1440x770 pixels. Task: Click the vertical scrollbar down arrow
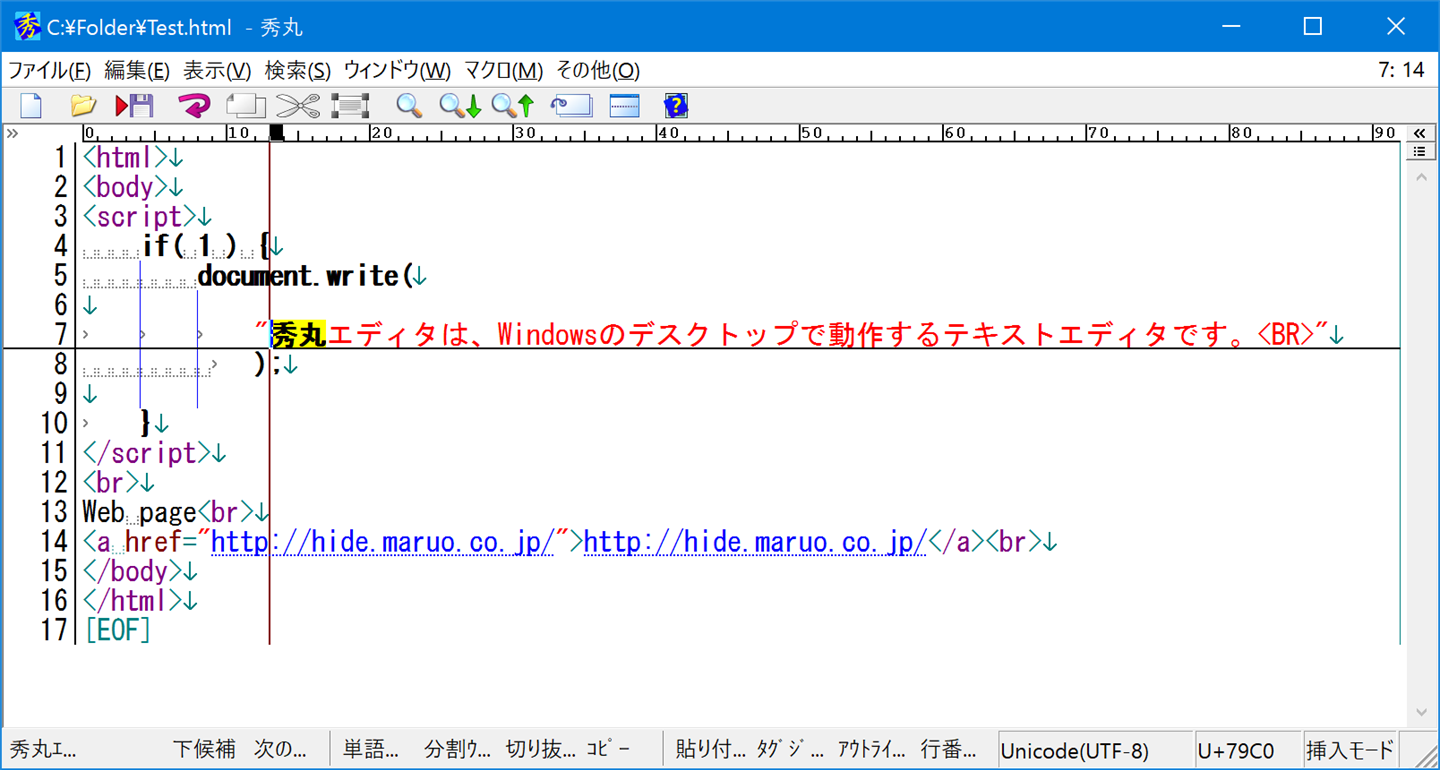pos(1421,713)
